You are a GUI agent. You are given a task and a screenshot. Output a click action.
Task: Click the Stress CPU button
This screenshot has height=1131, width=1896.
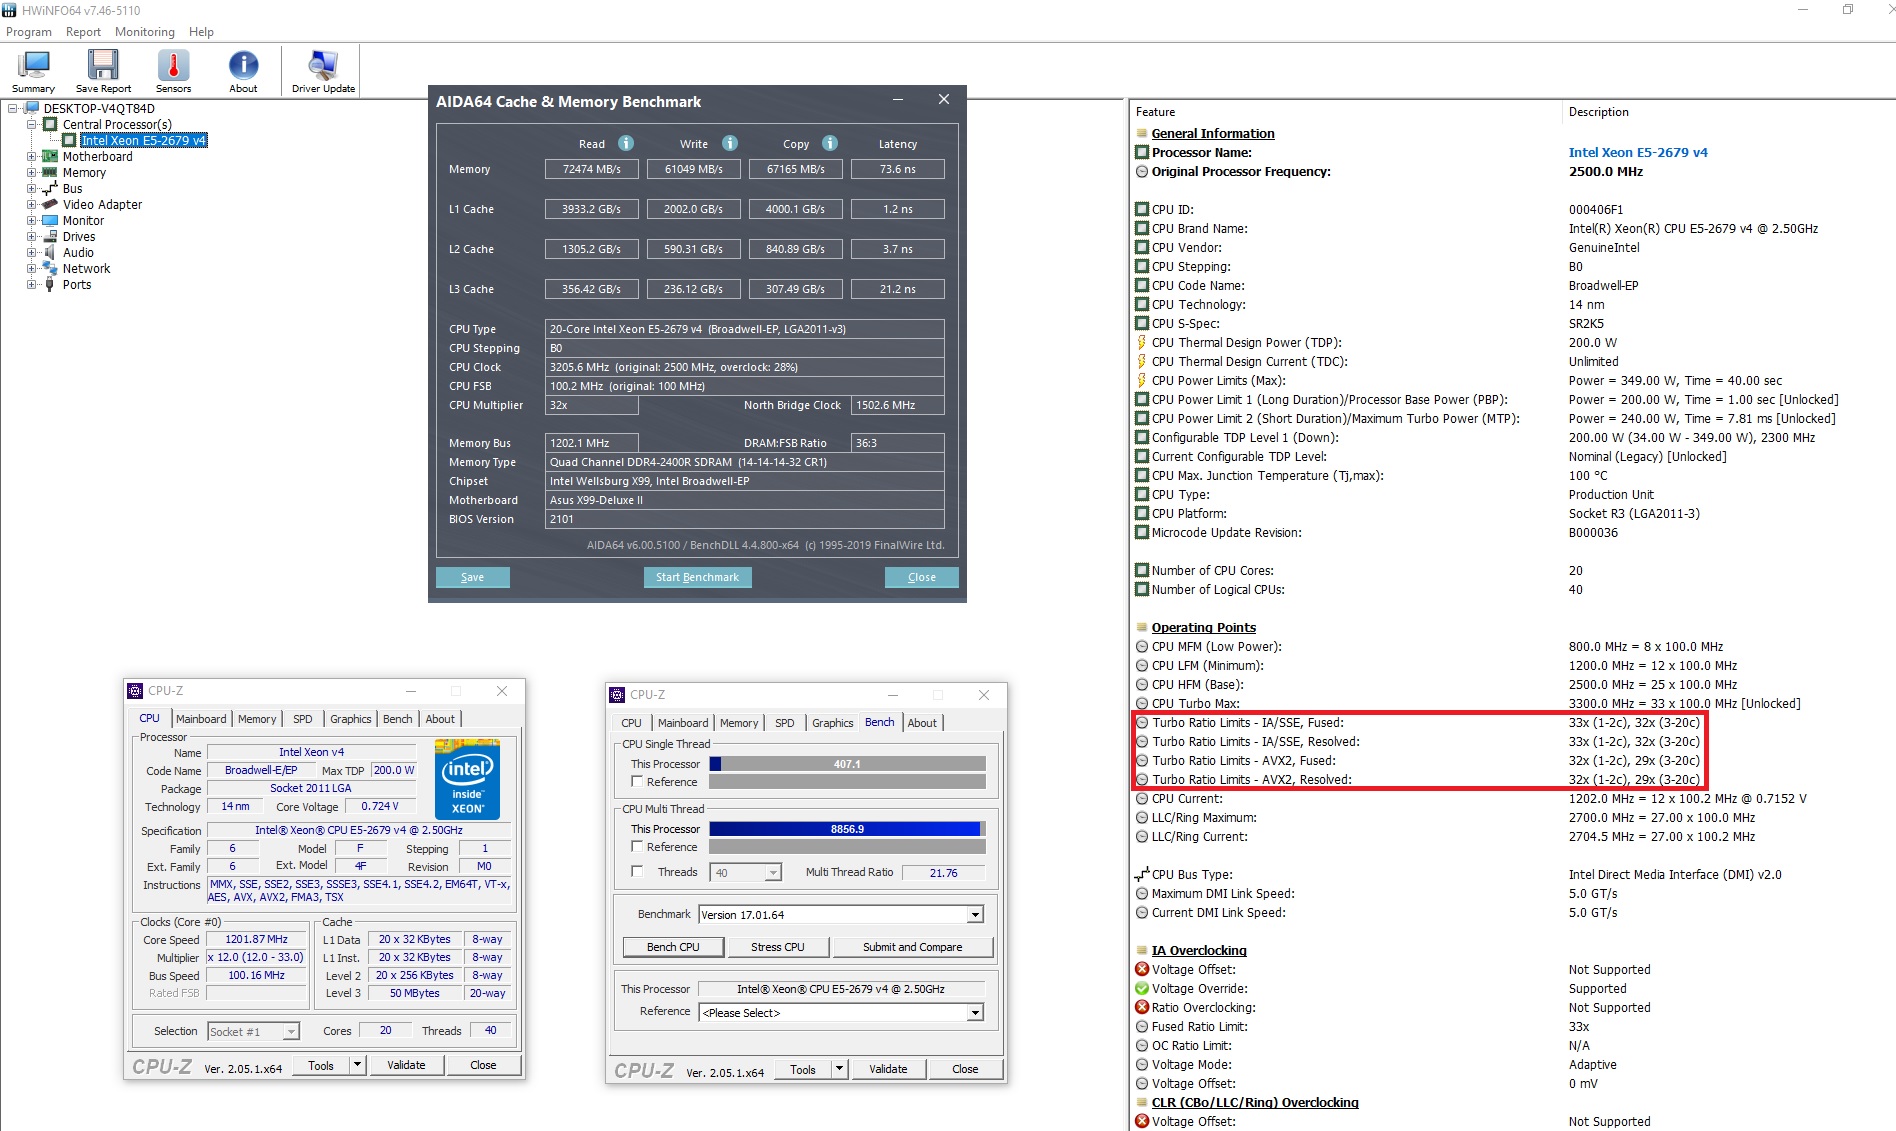click(x=778, y=947)
